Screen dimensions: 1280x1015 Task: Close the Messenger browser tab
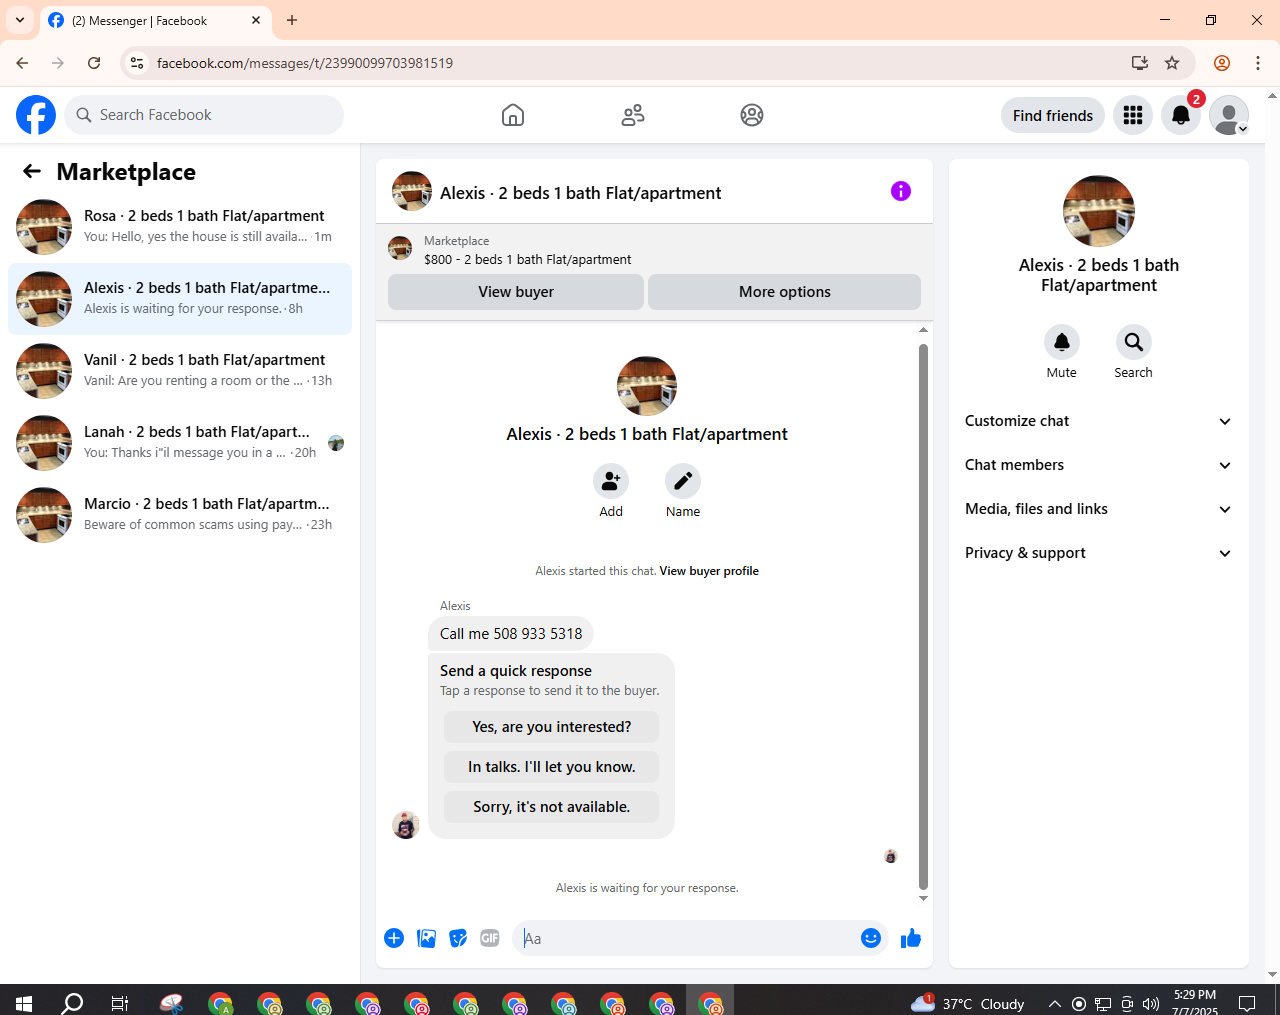pos(256,20)
